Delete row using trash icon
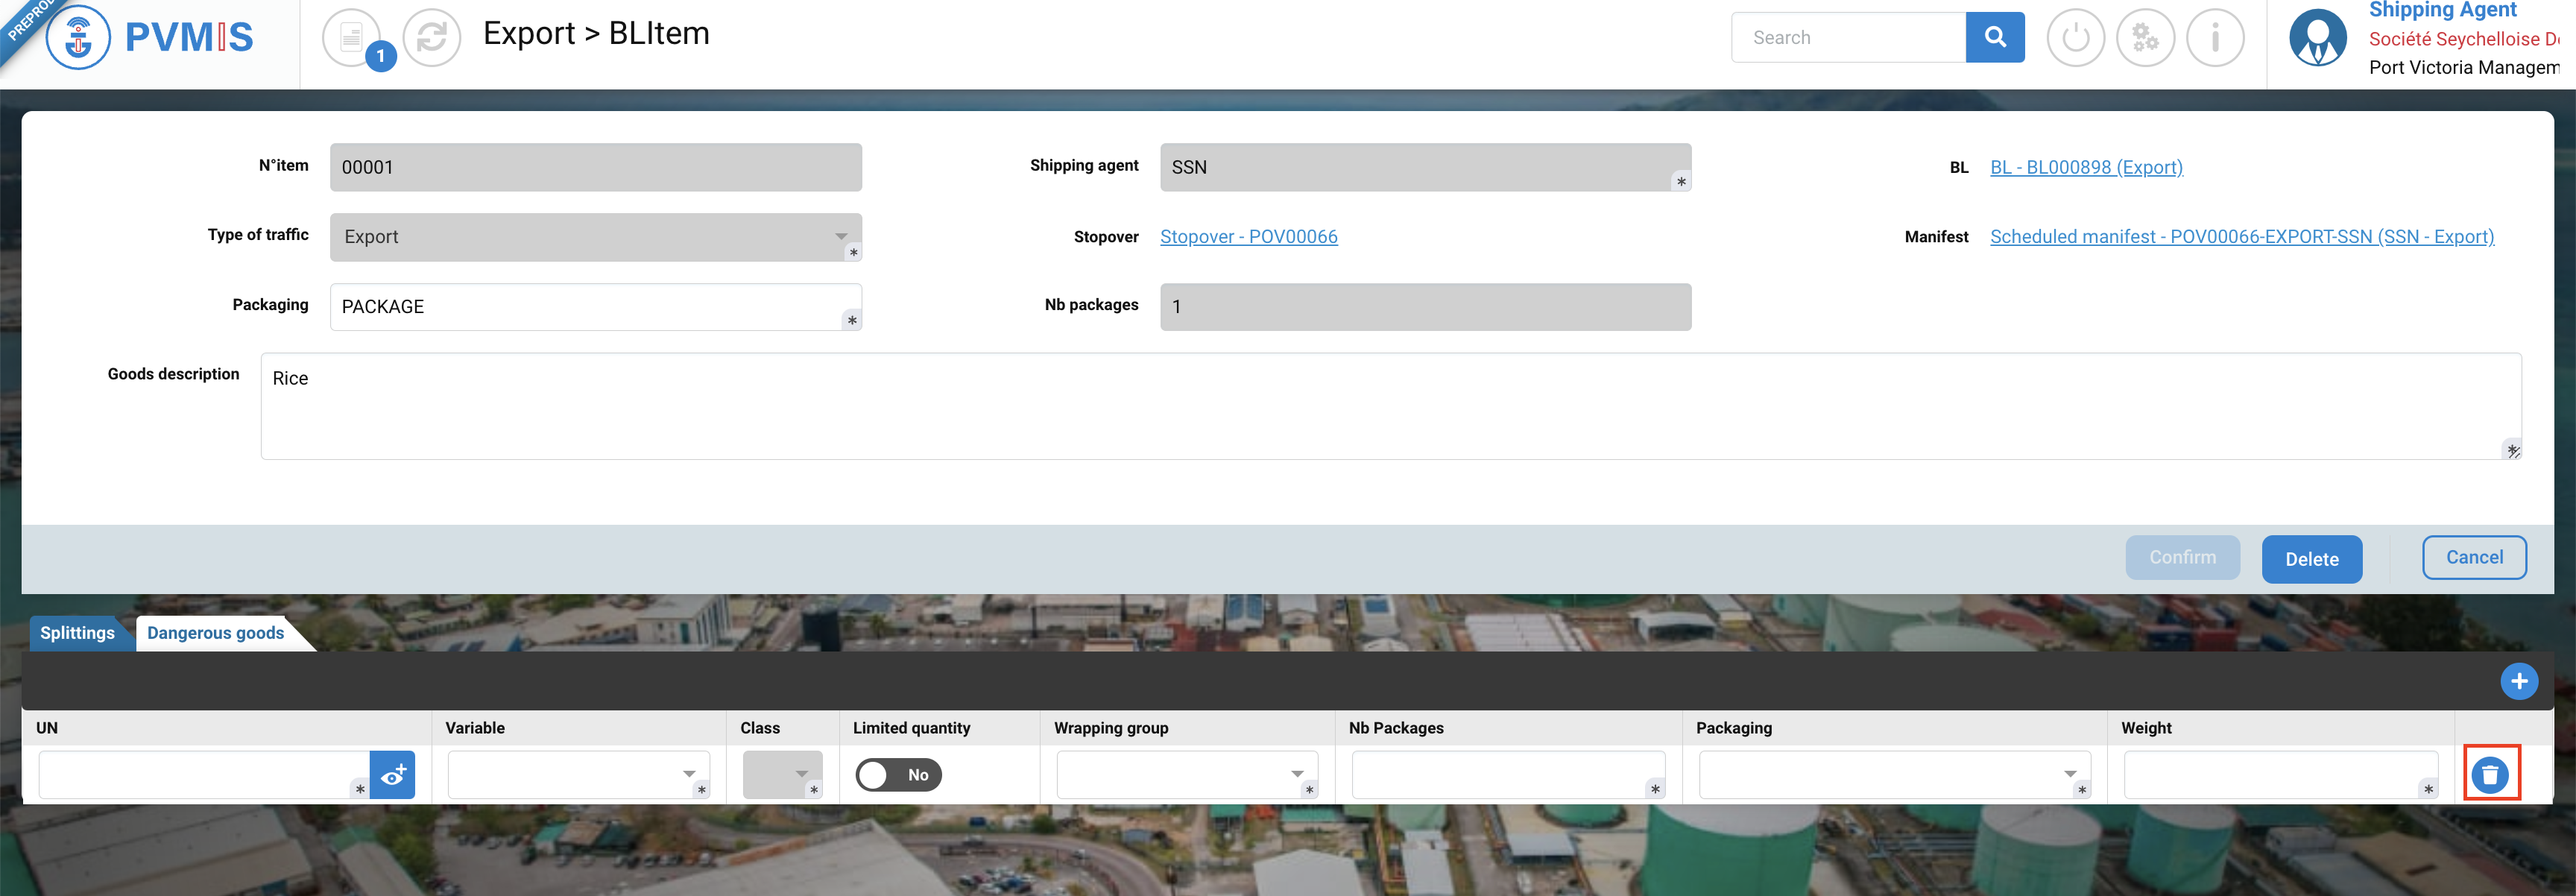 [x=2490, y=775]
